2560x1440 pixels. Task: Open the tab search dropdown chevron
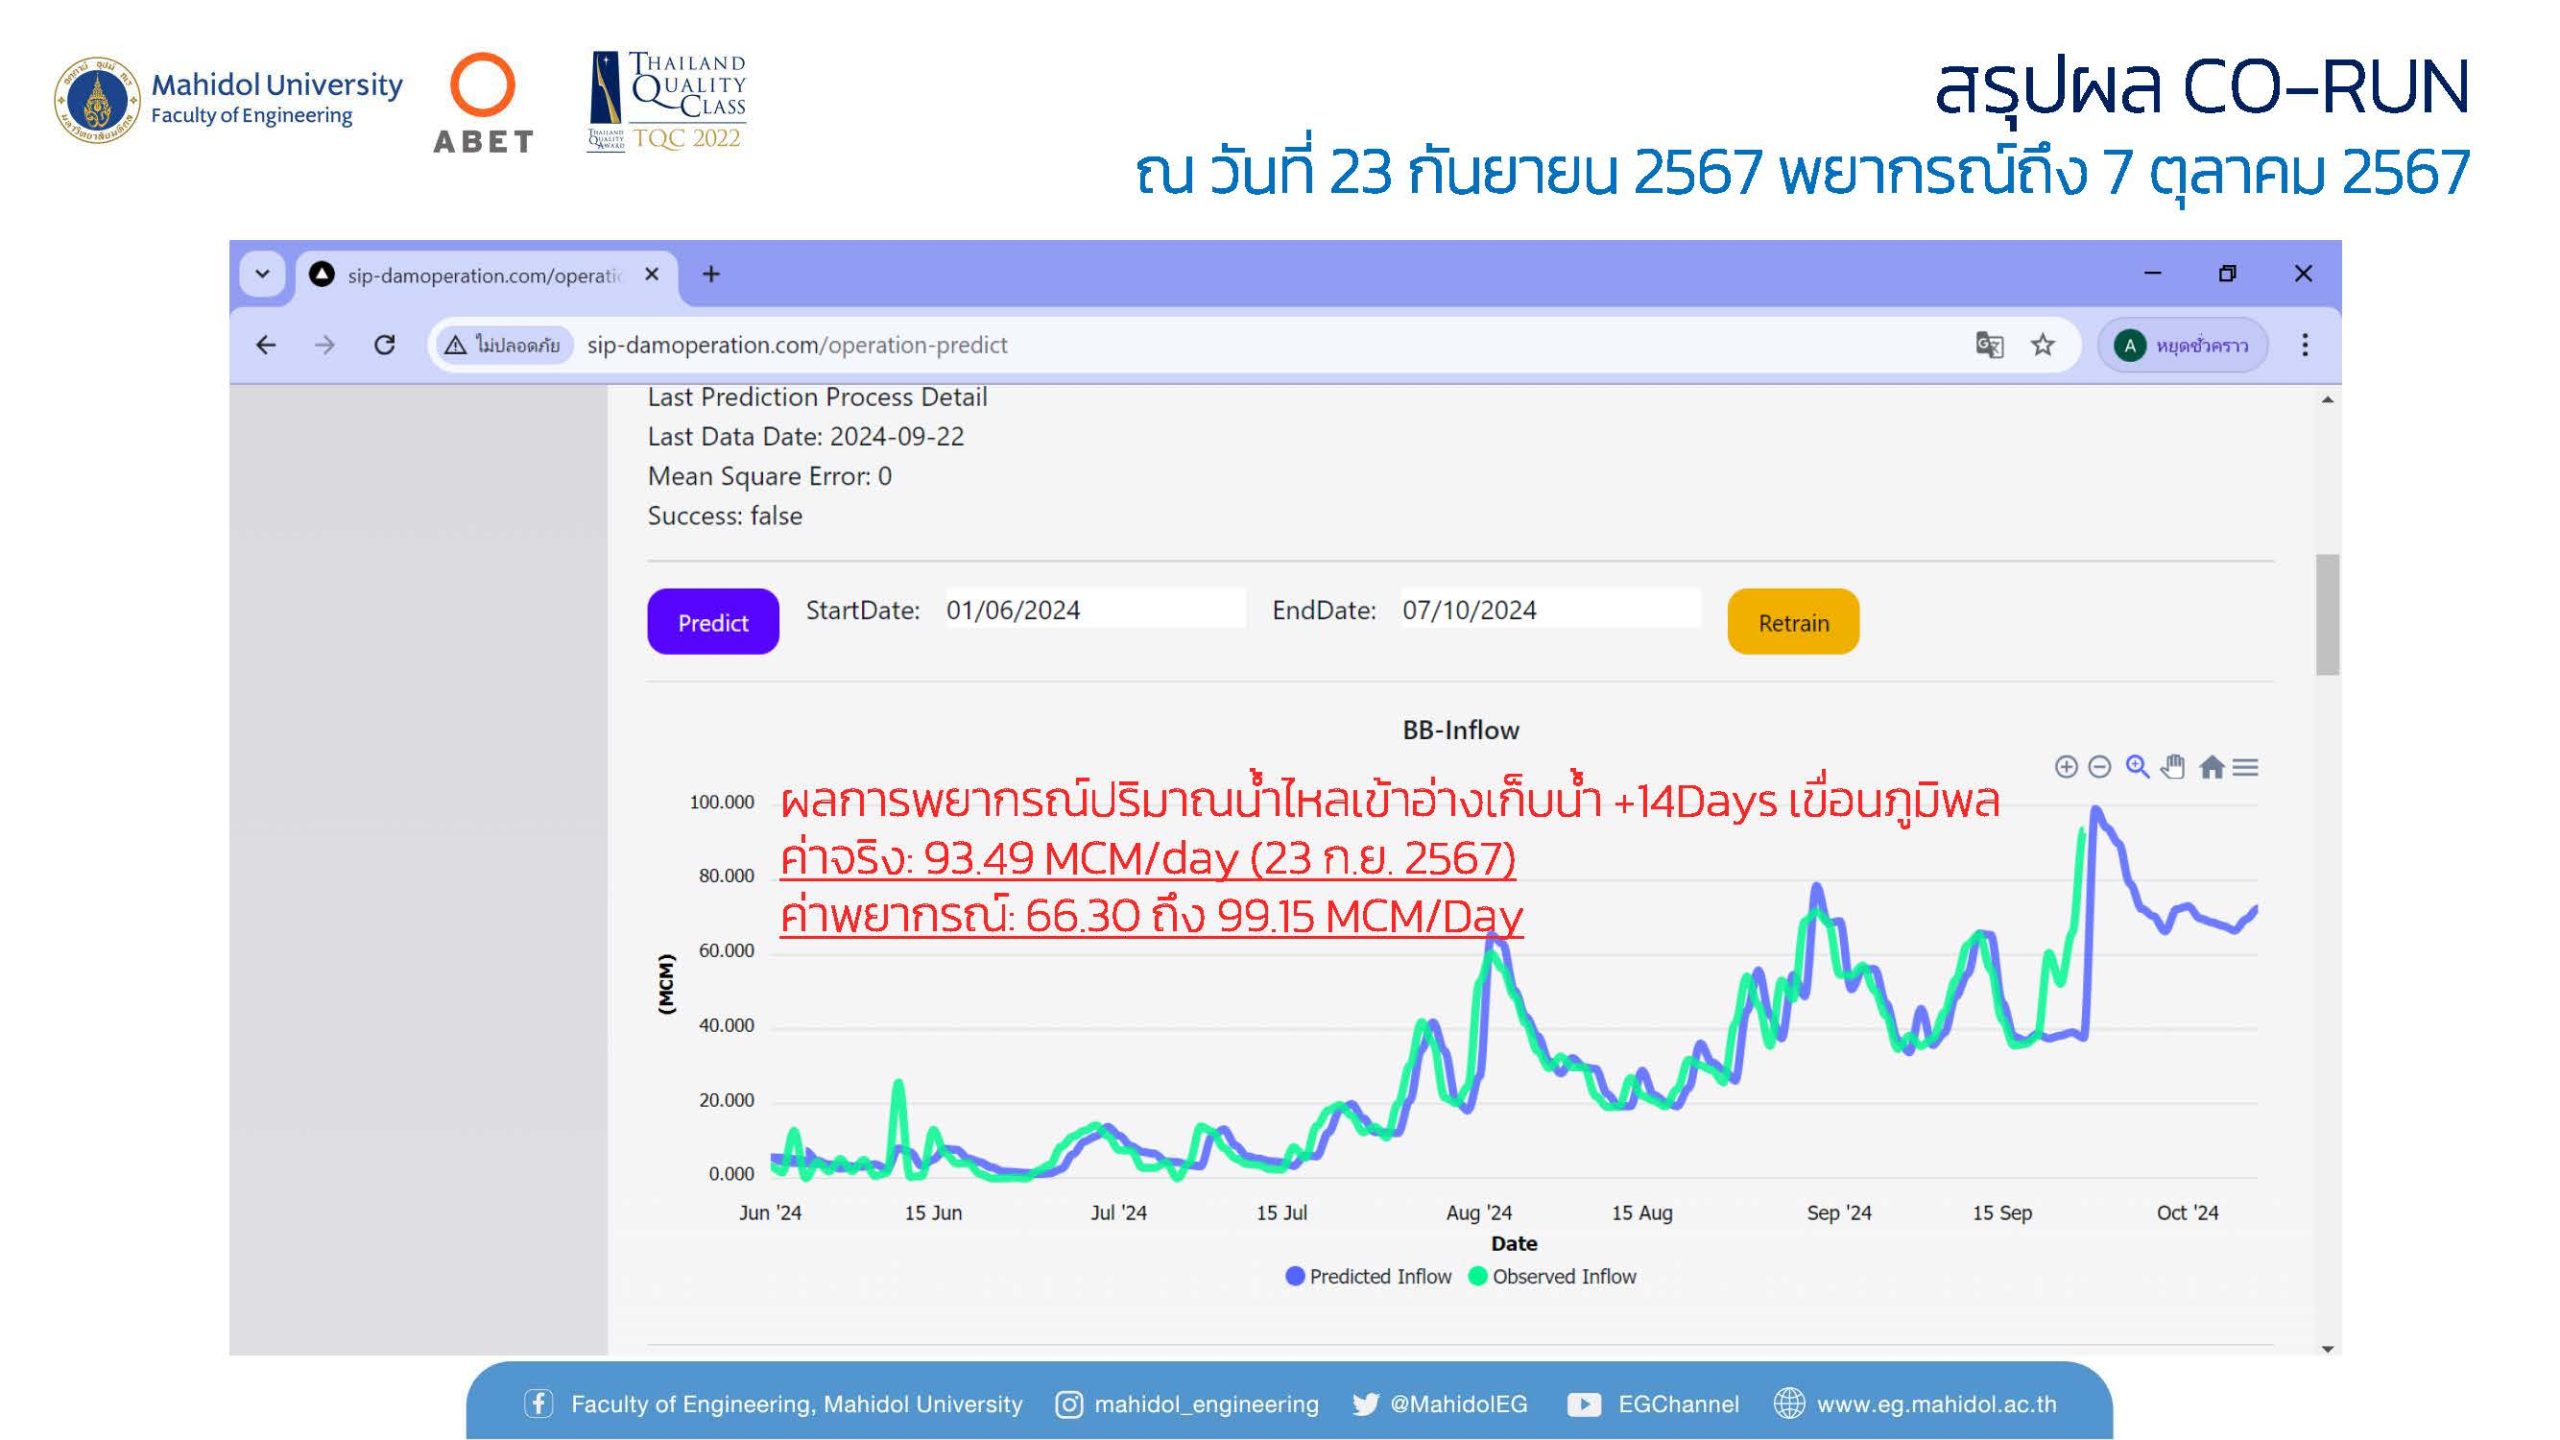coord(262,274)
